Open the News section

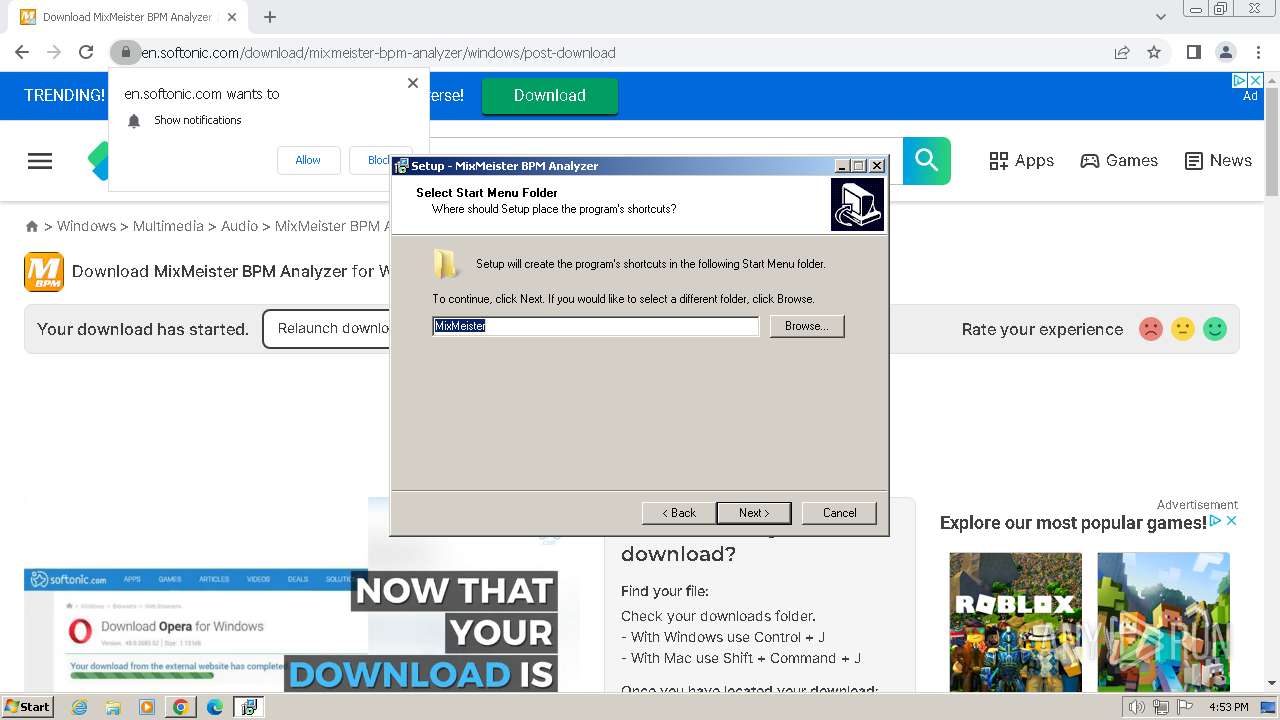point(1218,160)
